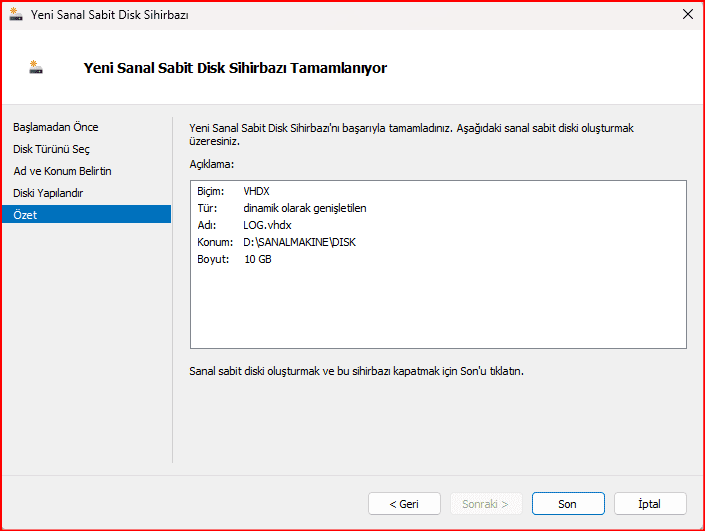This screenshot has width=705, height=531.
Task: Go to the Başlamadan Önce step
Action: click(56, 127)
